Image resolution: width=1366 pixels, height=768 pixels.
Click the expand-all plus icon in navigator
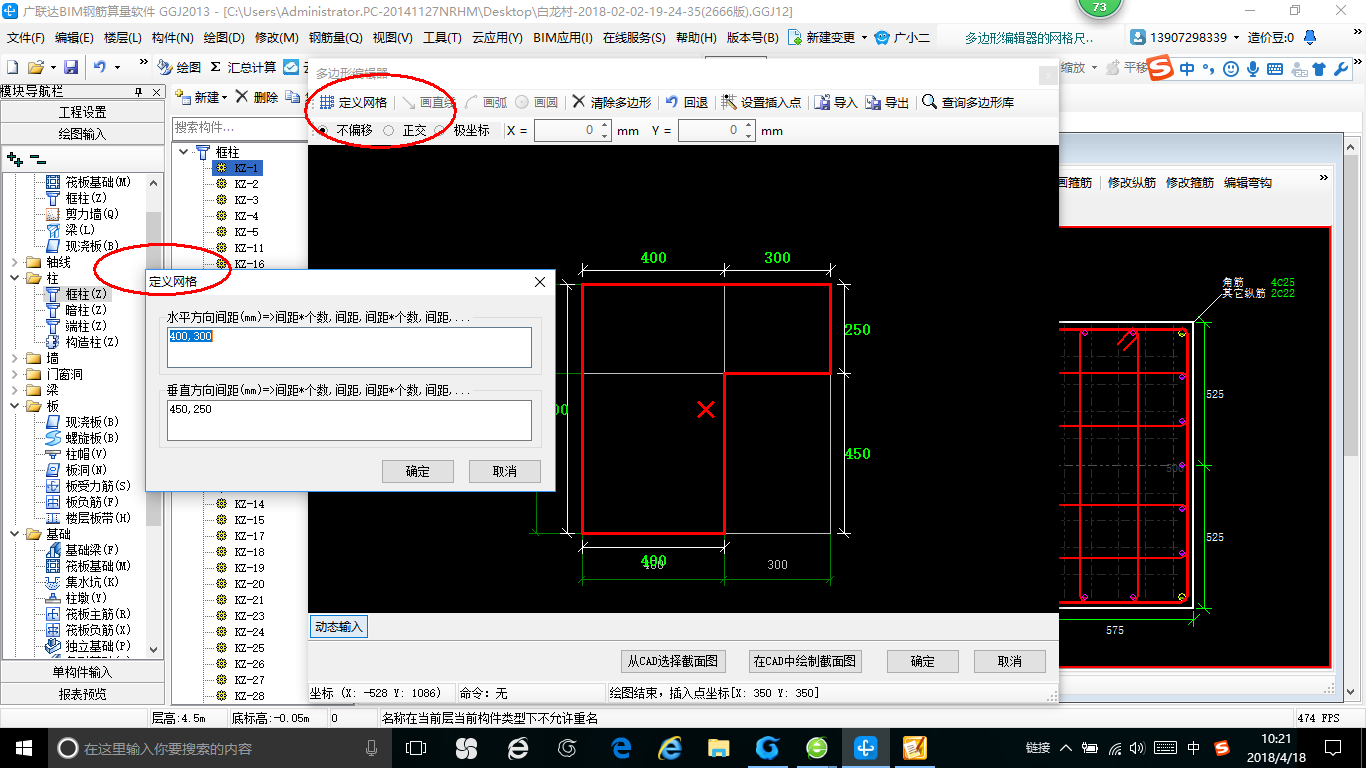[14, 159]
